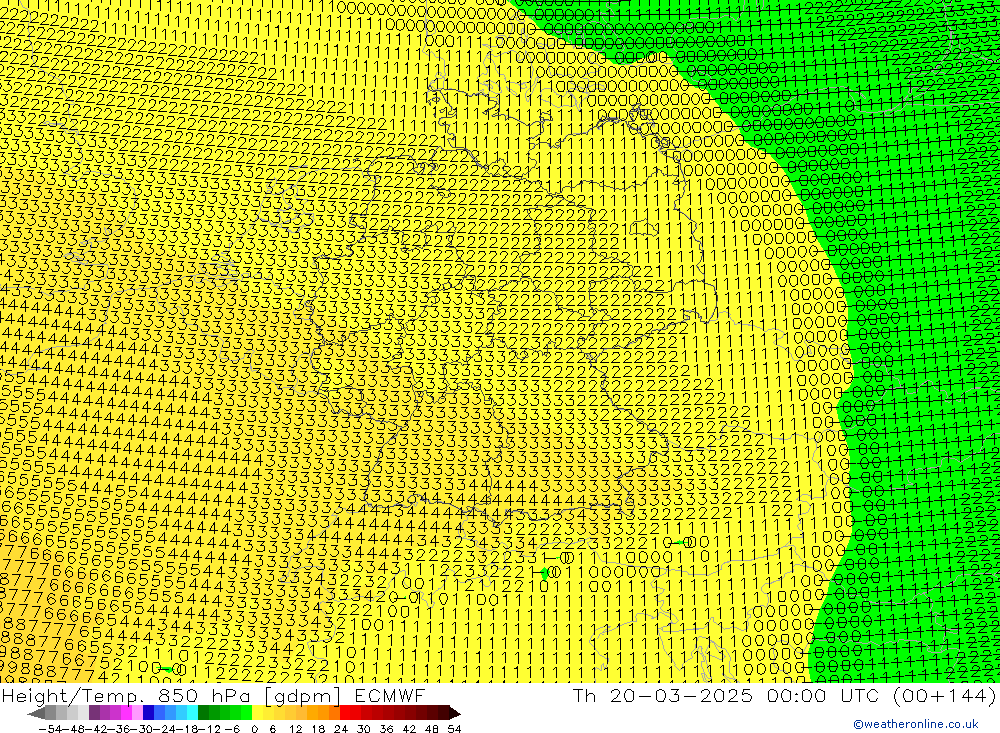Screen dimensions: 1000x733
Task: Click the '42' label under the color bar
Action: [409, 729]
